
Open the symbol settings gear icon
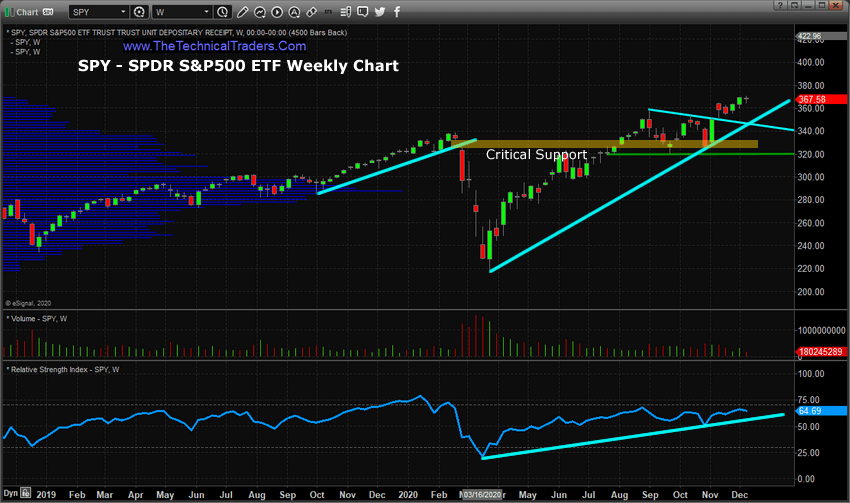pos(139,12)
